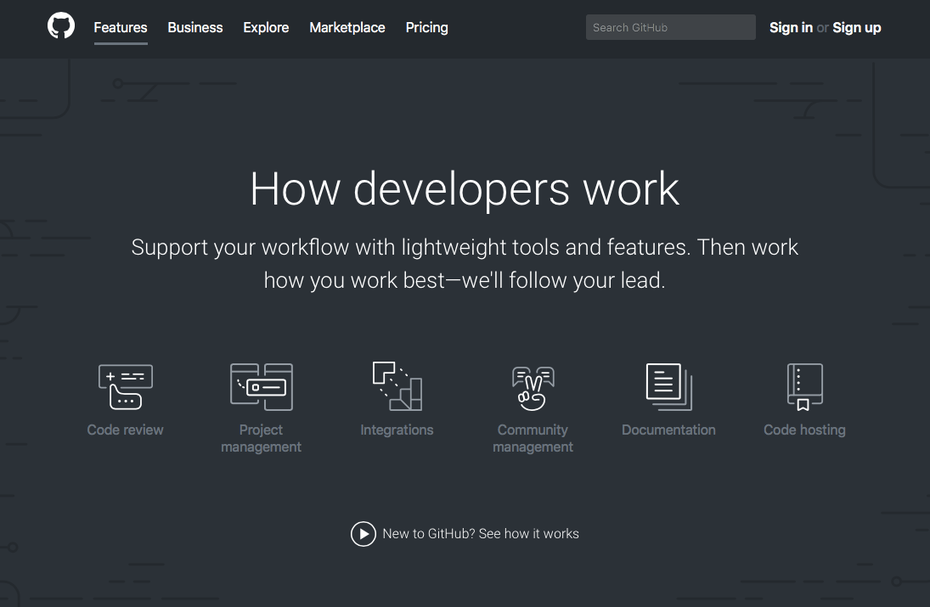This screenshot has height=607, width=930.
Task: Click the Sign up link
Action: (856, 27)
